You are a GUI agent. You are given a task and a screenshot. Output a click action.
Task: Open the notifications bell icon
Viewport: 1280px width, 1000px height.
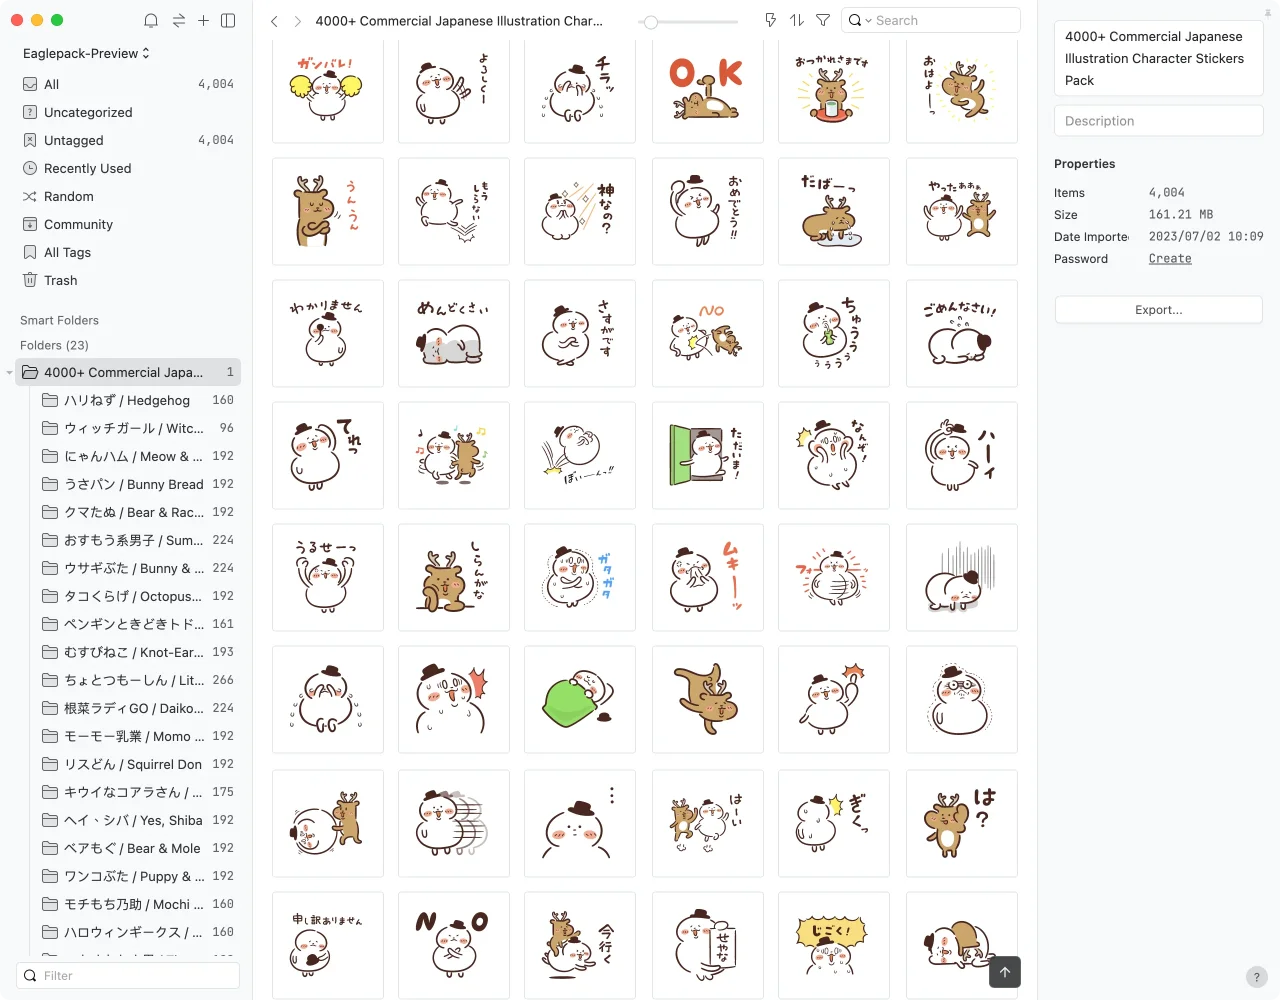tap(151, 20)
